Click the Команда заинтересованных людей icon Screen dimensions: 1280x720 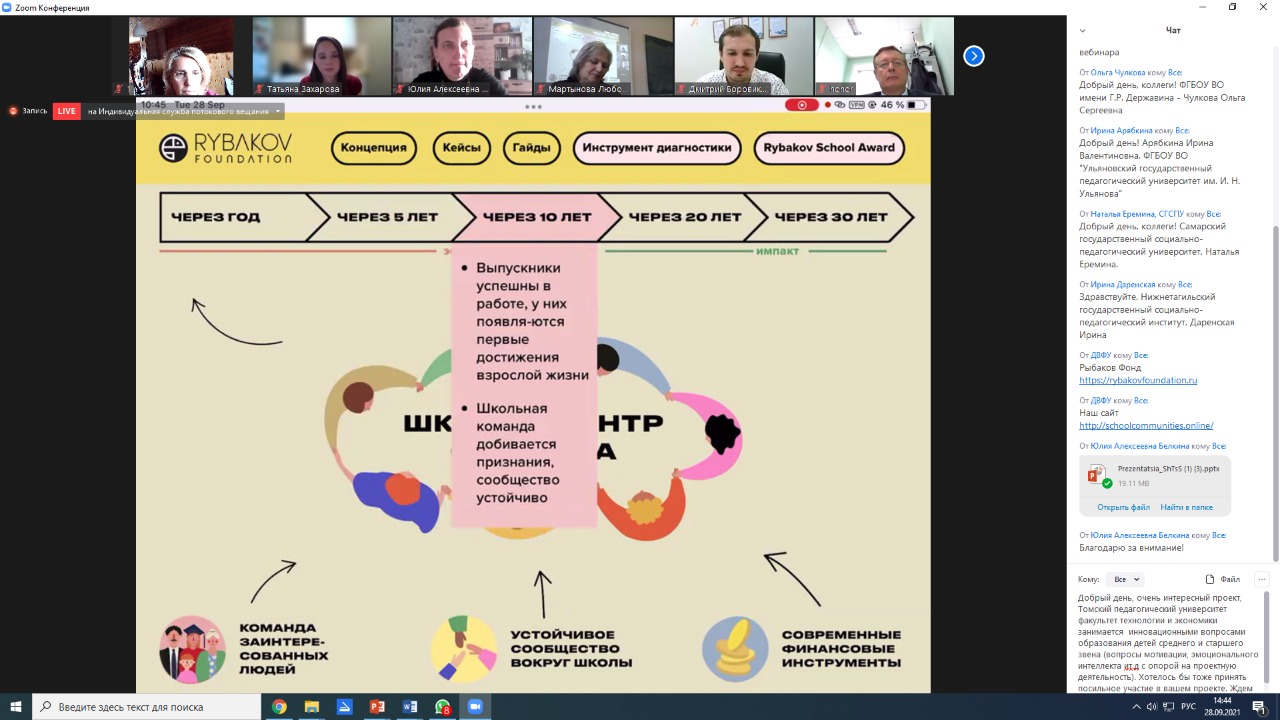coord(193,649)
